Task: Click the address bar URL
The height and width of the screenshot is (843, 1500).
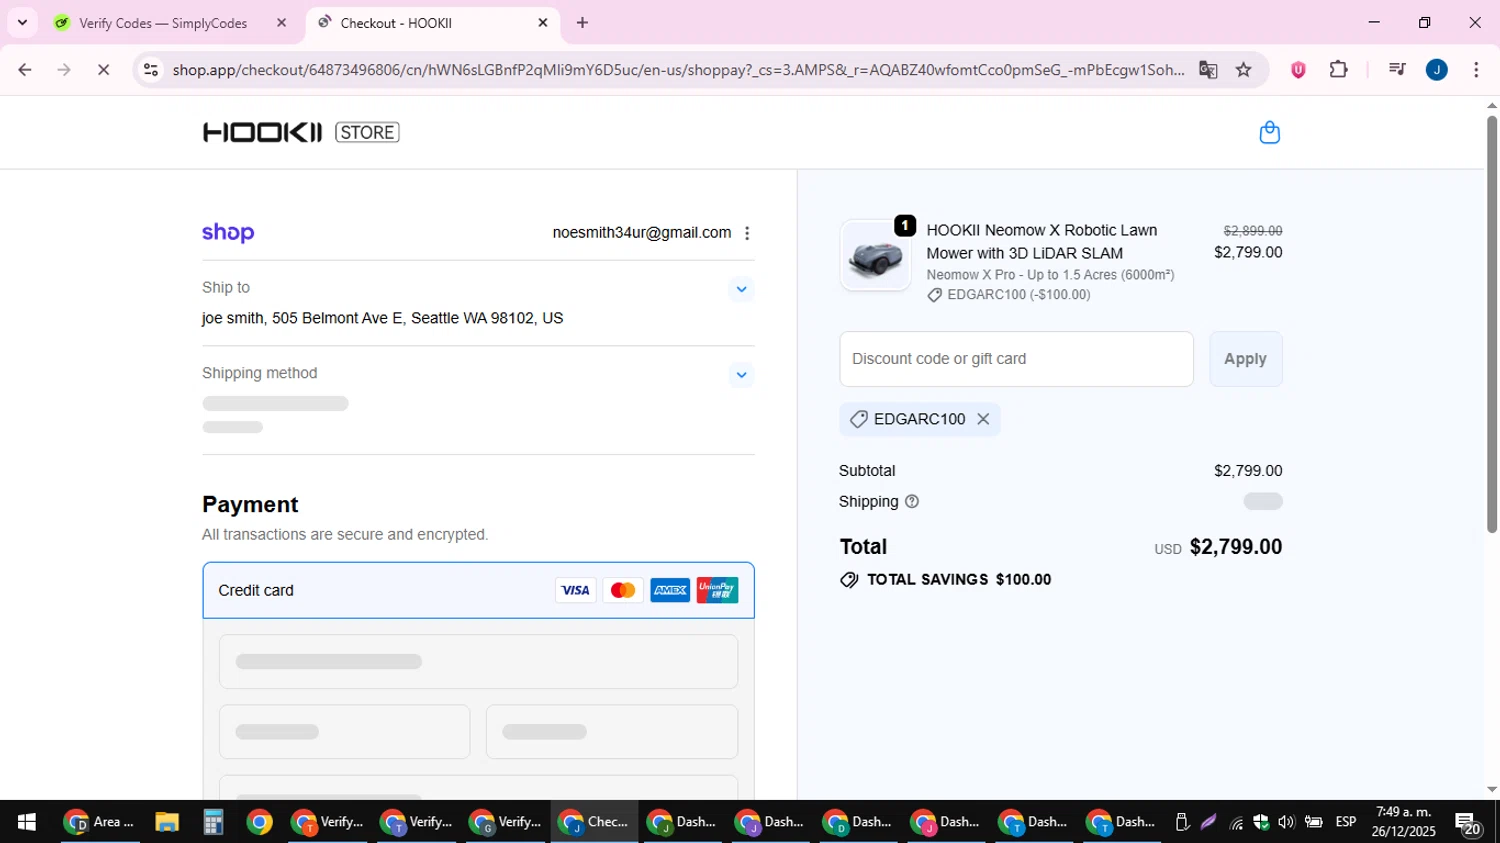Action: tap(678, 70)
